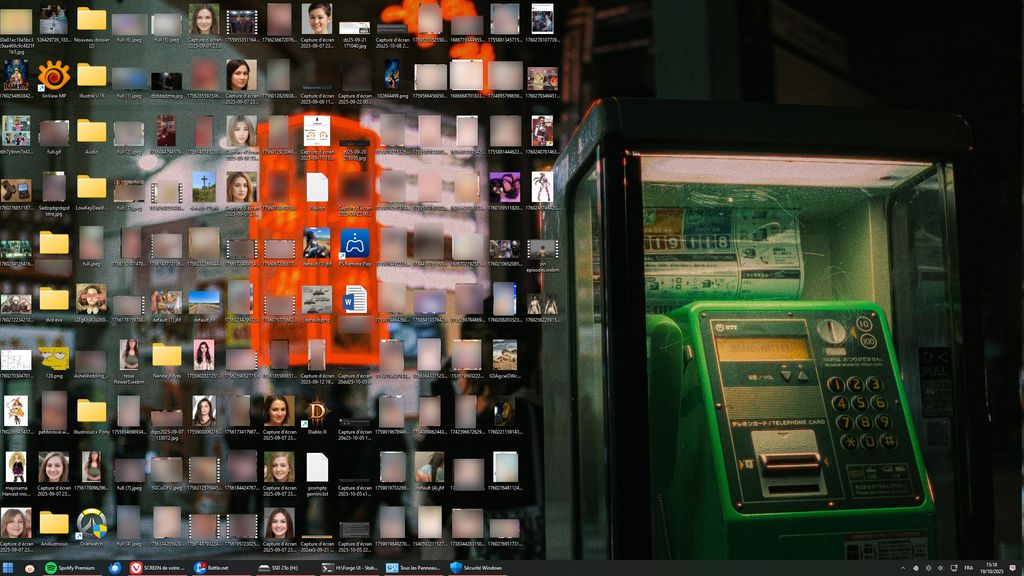Viewport: 1024px width, 576px height.
Task: Select the 'Sadzqdqzdqzd titre.jpg' file
Action: point(54,195)
